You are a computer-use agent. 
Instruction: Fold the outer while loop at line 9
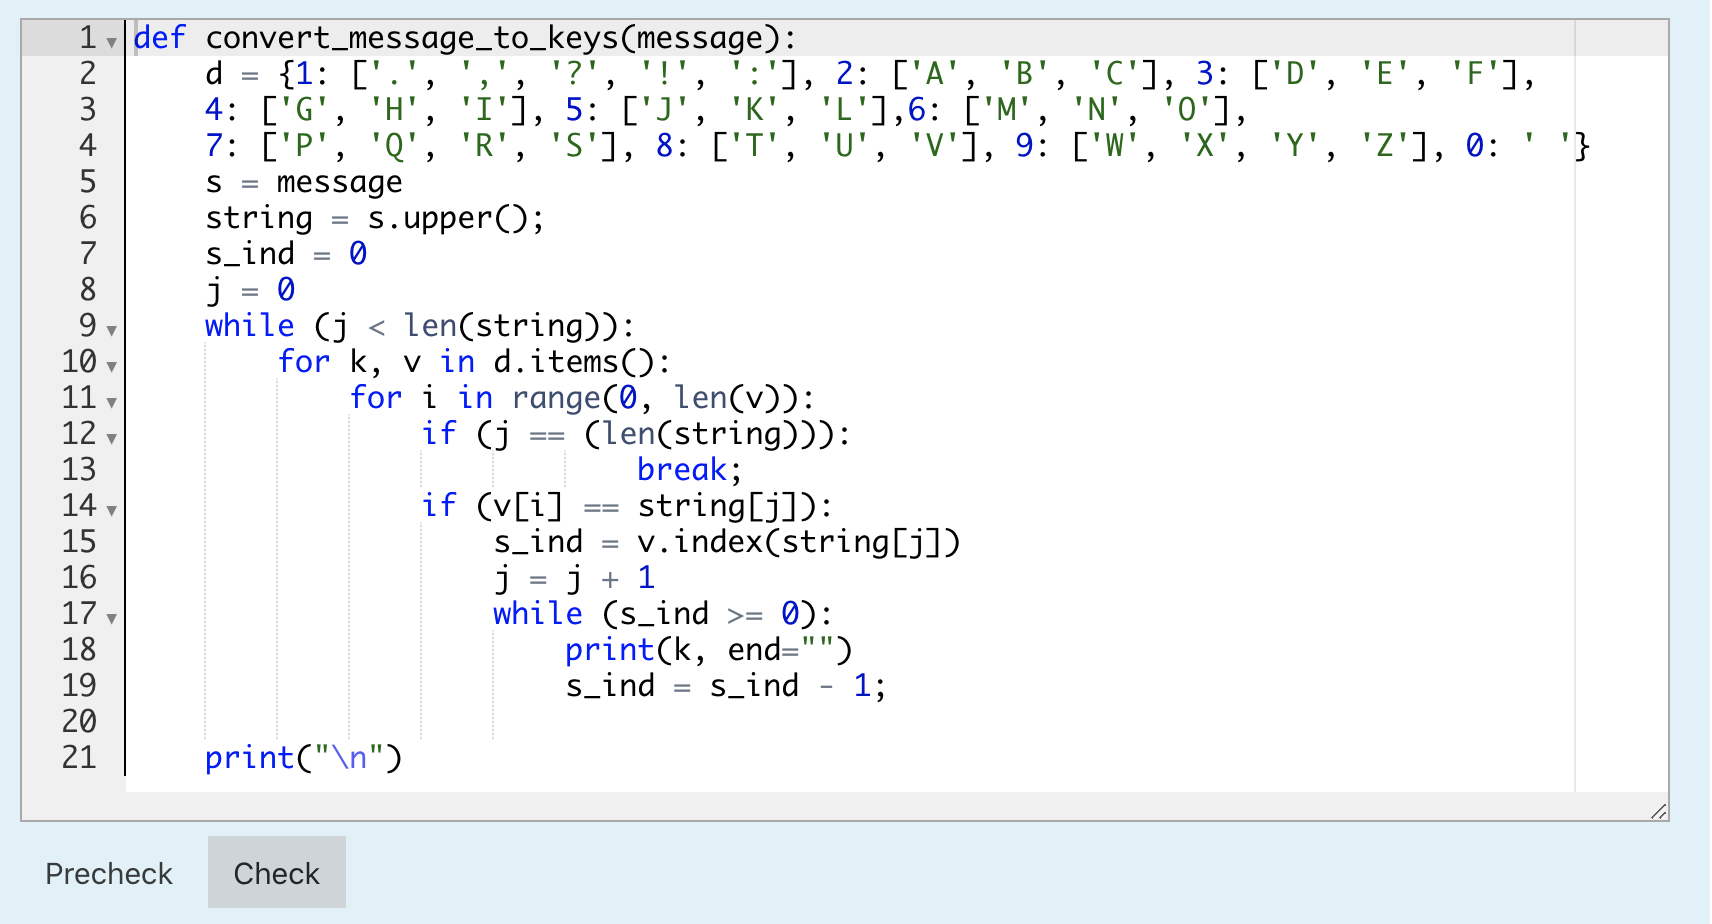pos(111,330)
